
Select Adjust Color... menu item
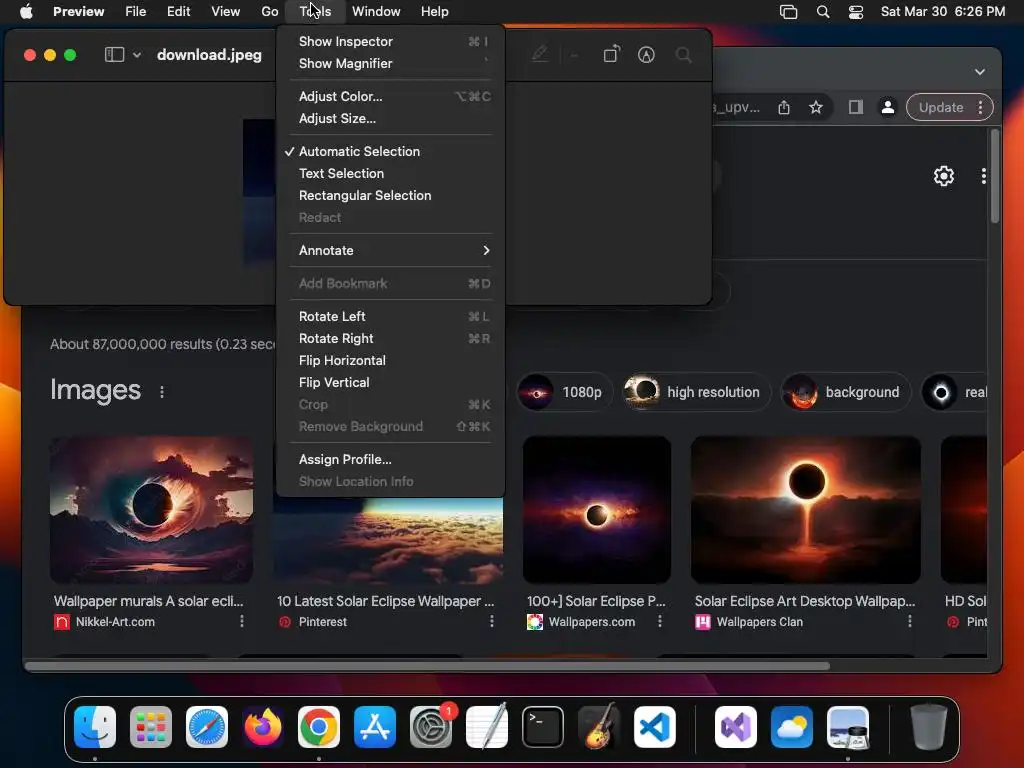[x=391, y=96]
